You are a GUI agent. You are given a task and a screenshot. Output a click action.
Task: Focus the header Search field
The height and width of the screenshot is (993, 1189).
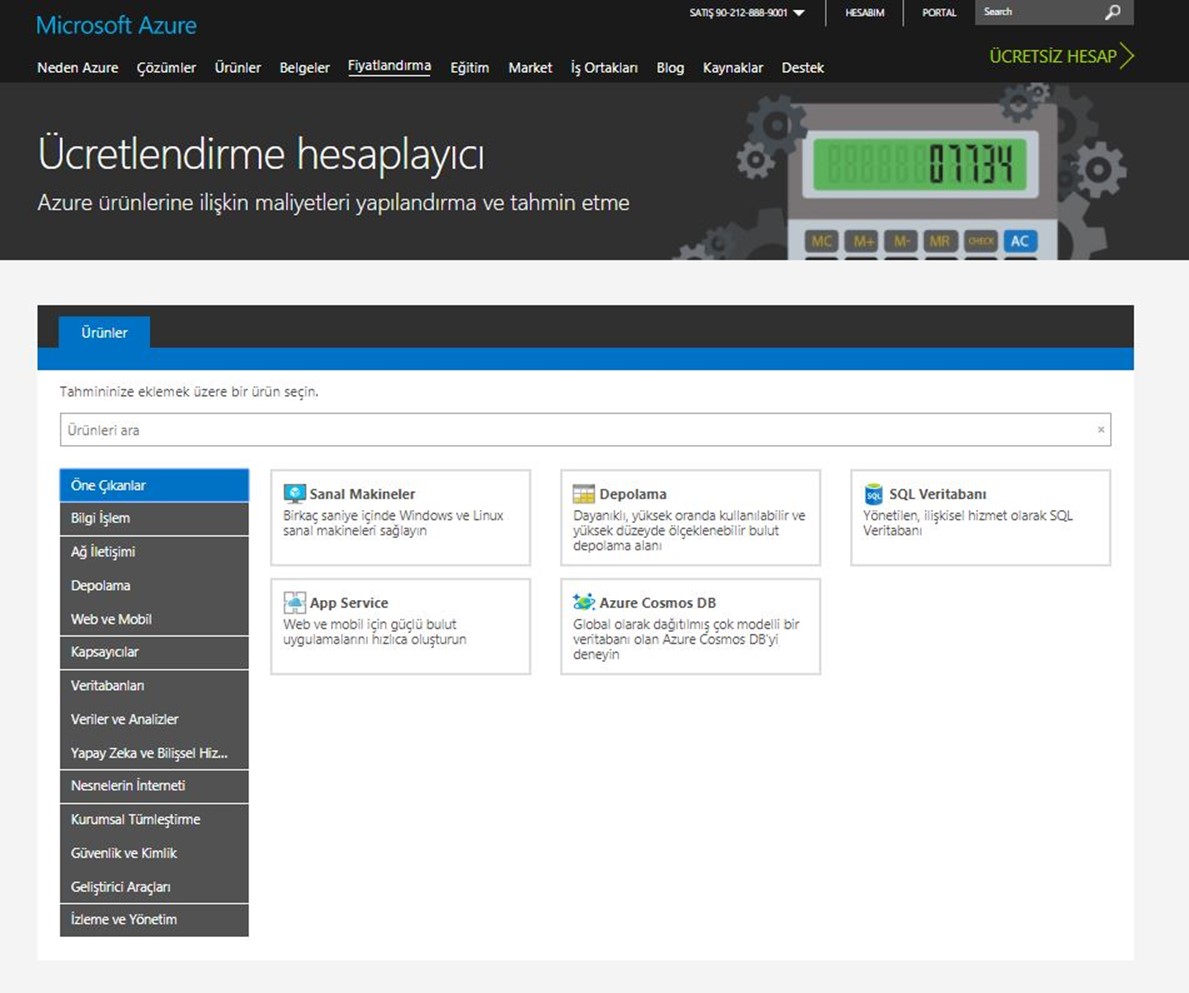1039,12
